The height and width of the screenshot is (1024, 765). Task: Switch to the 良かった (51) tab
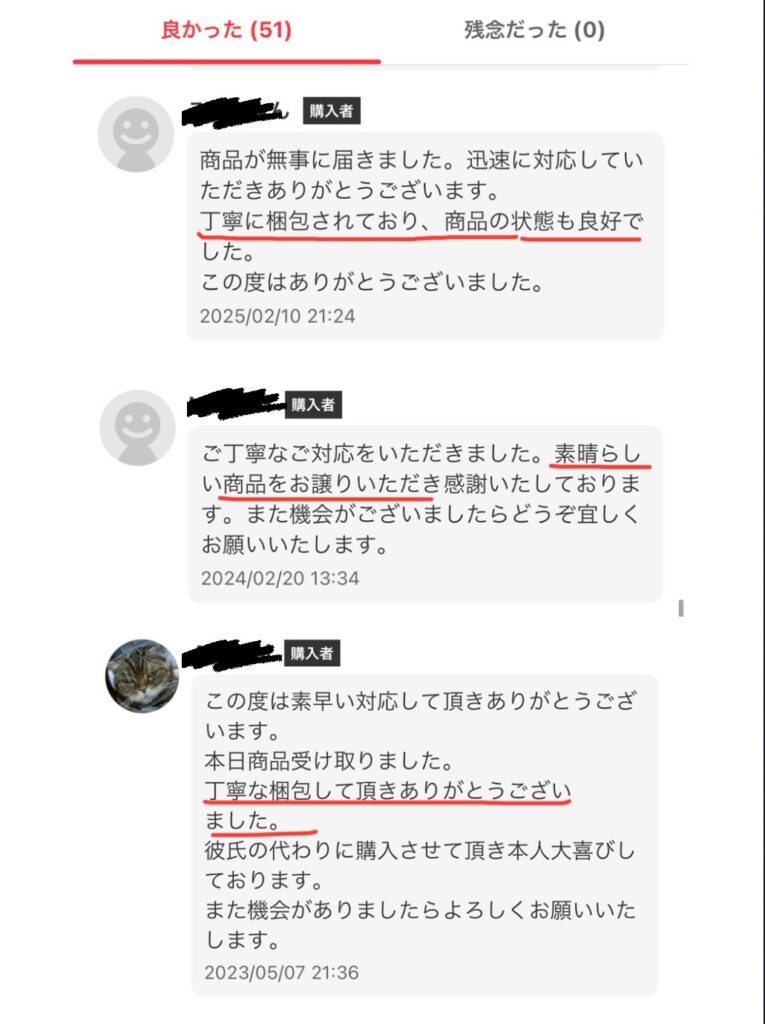click(x=226, y=30)
